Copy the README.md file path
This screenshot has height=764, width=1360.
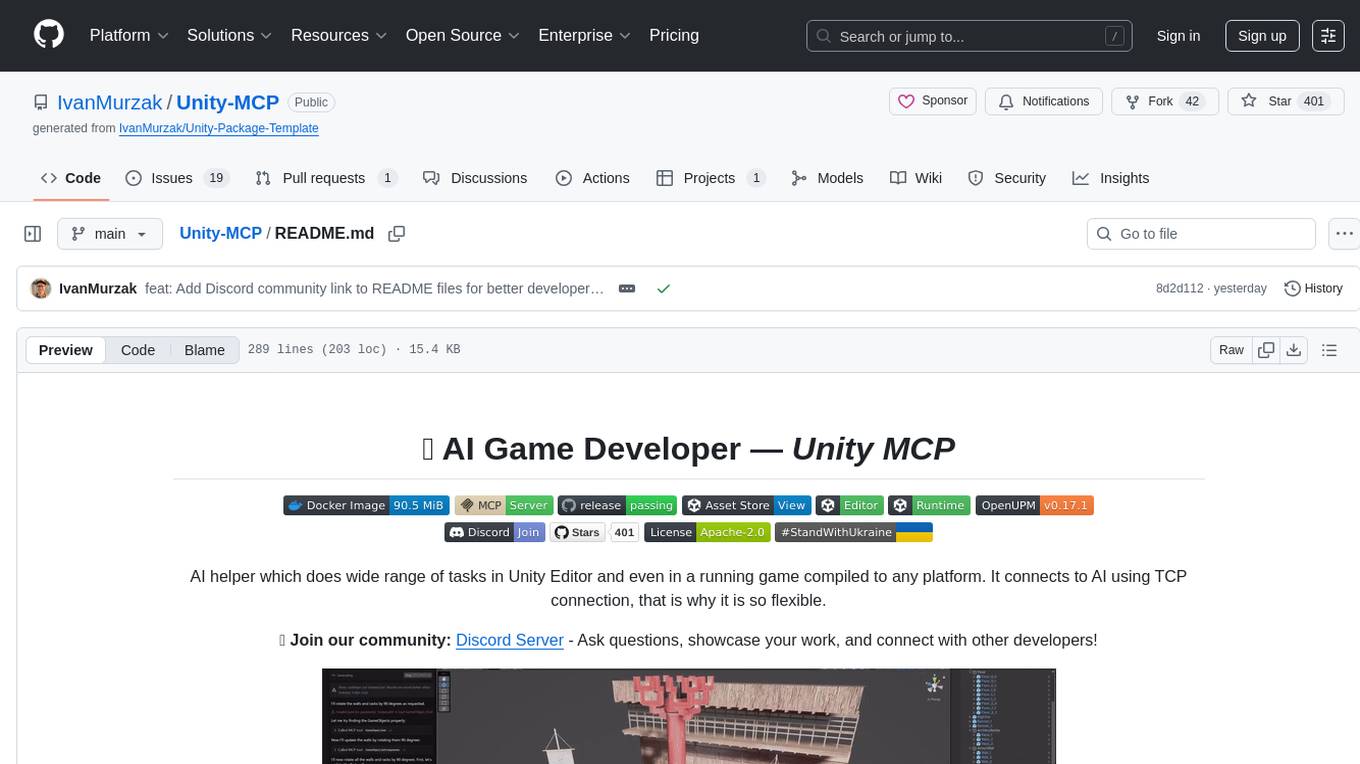coord(397,233)
